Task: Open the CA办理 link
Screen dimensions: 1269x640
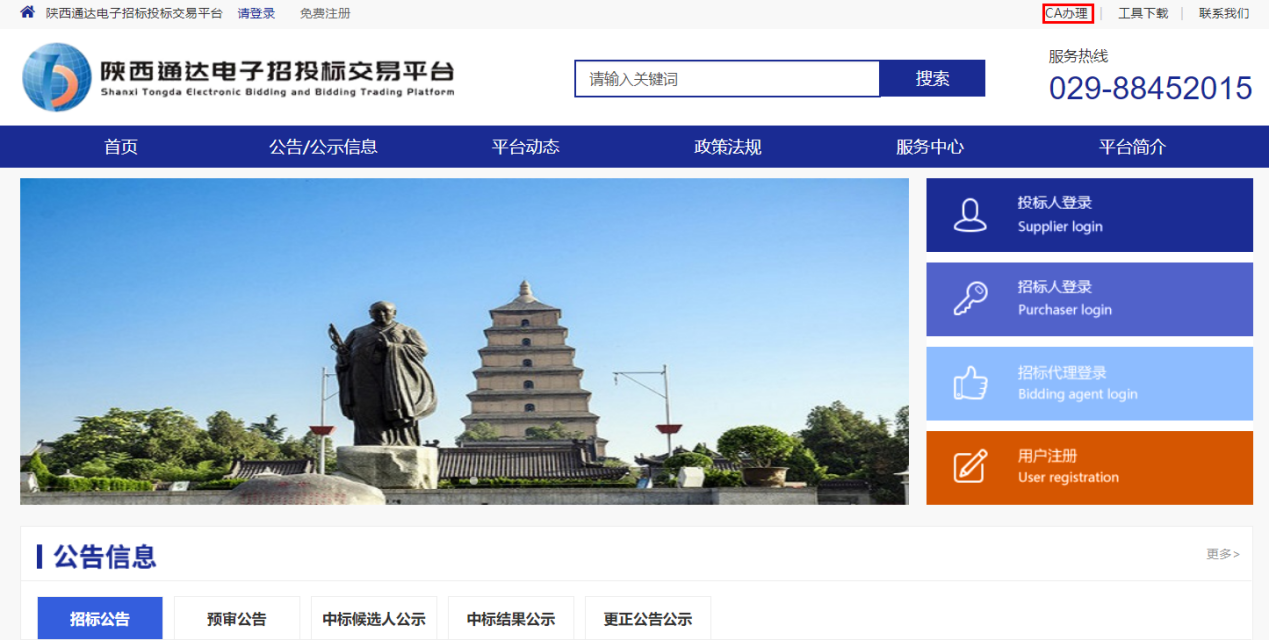Action: click(x=1067, y=13)
